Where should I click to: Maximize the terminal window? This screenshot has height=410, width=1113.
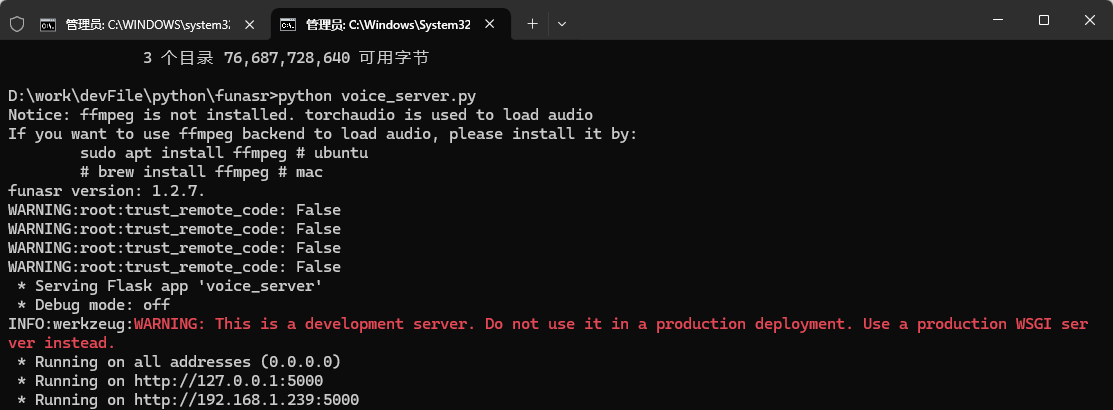pos(1043,20)
